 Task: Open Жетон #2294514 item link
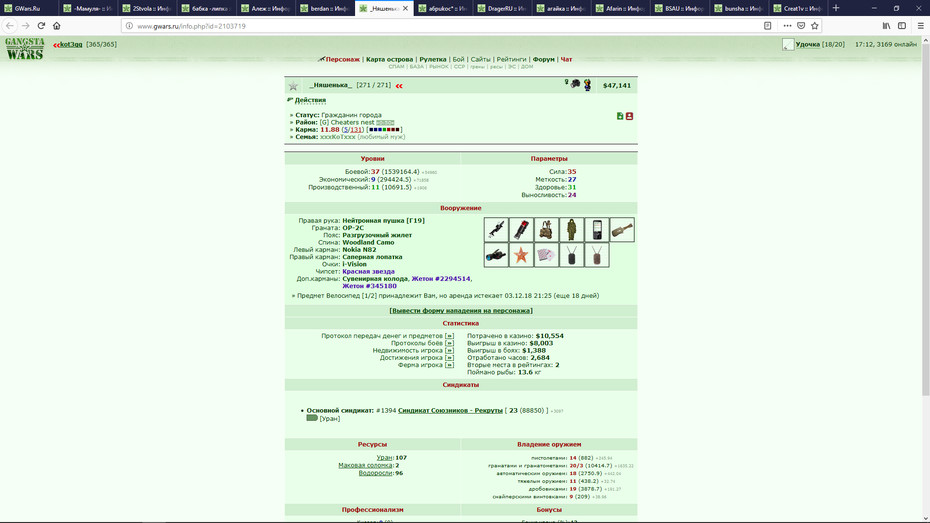pyautogui.click(x=441, y=279)
